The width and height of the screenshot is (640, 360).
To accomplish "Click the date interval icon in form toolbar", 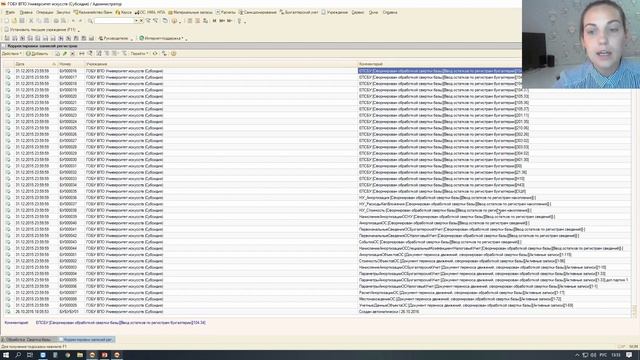I will tap(82, 53).
